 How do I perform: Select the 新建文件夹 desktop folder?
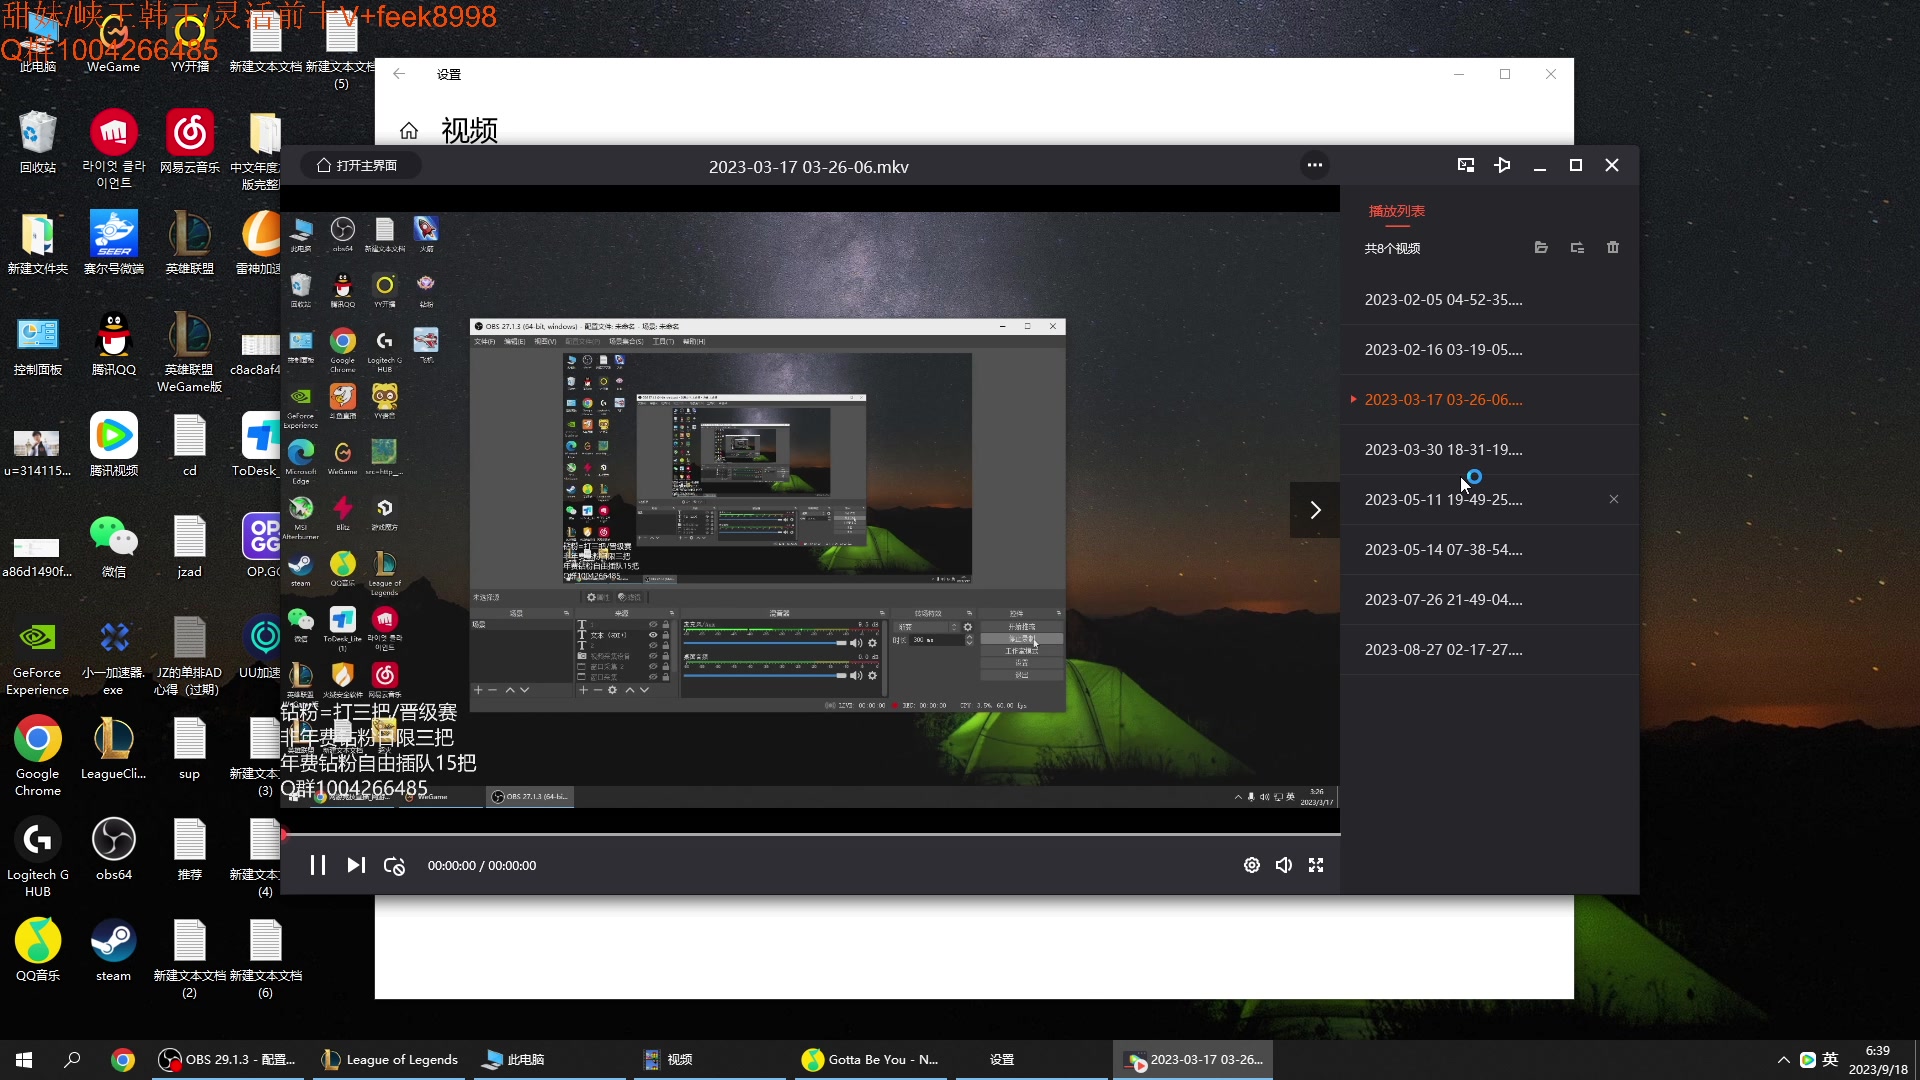tap(38, 243)
